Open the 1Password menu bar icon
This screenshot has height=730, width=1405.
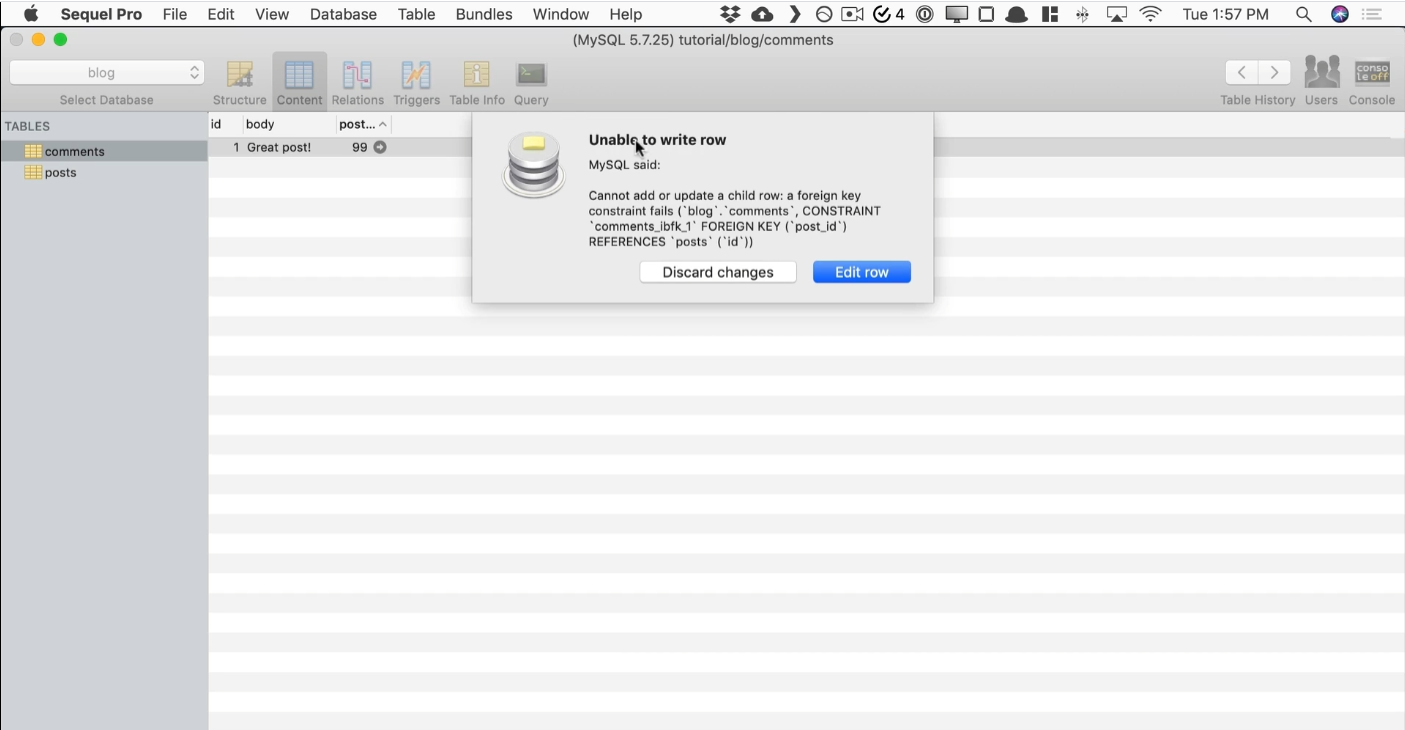pyautogui.click(x=925, y=14)
